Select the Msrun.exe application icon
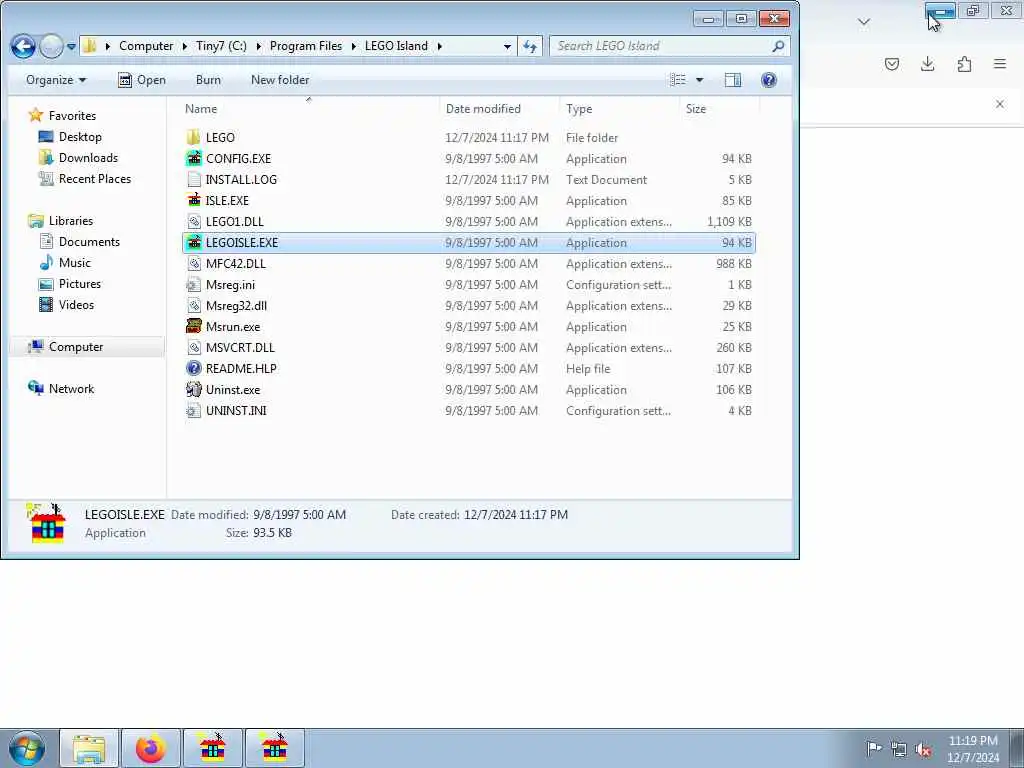The image size is (1024, 768). [x=193, y=327]
